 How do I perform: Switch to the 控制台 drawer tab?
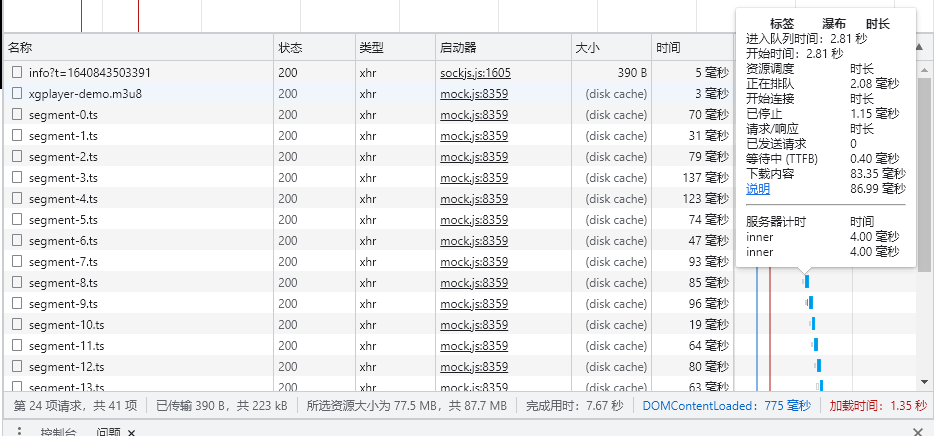click(x=58, y=432)
